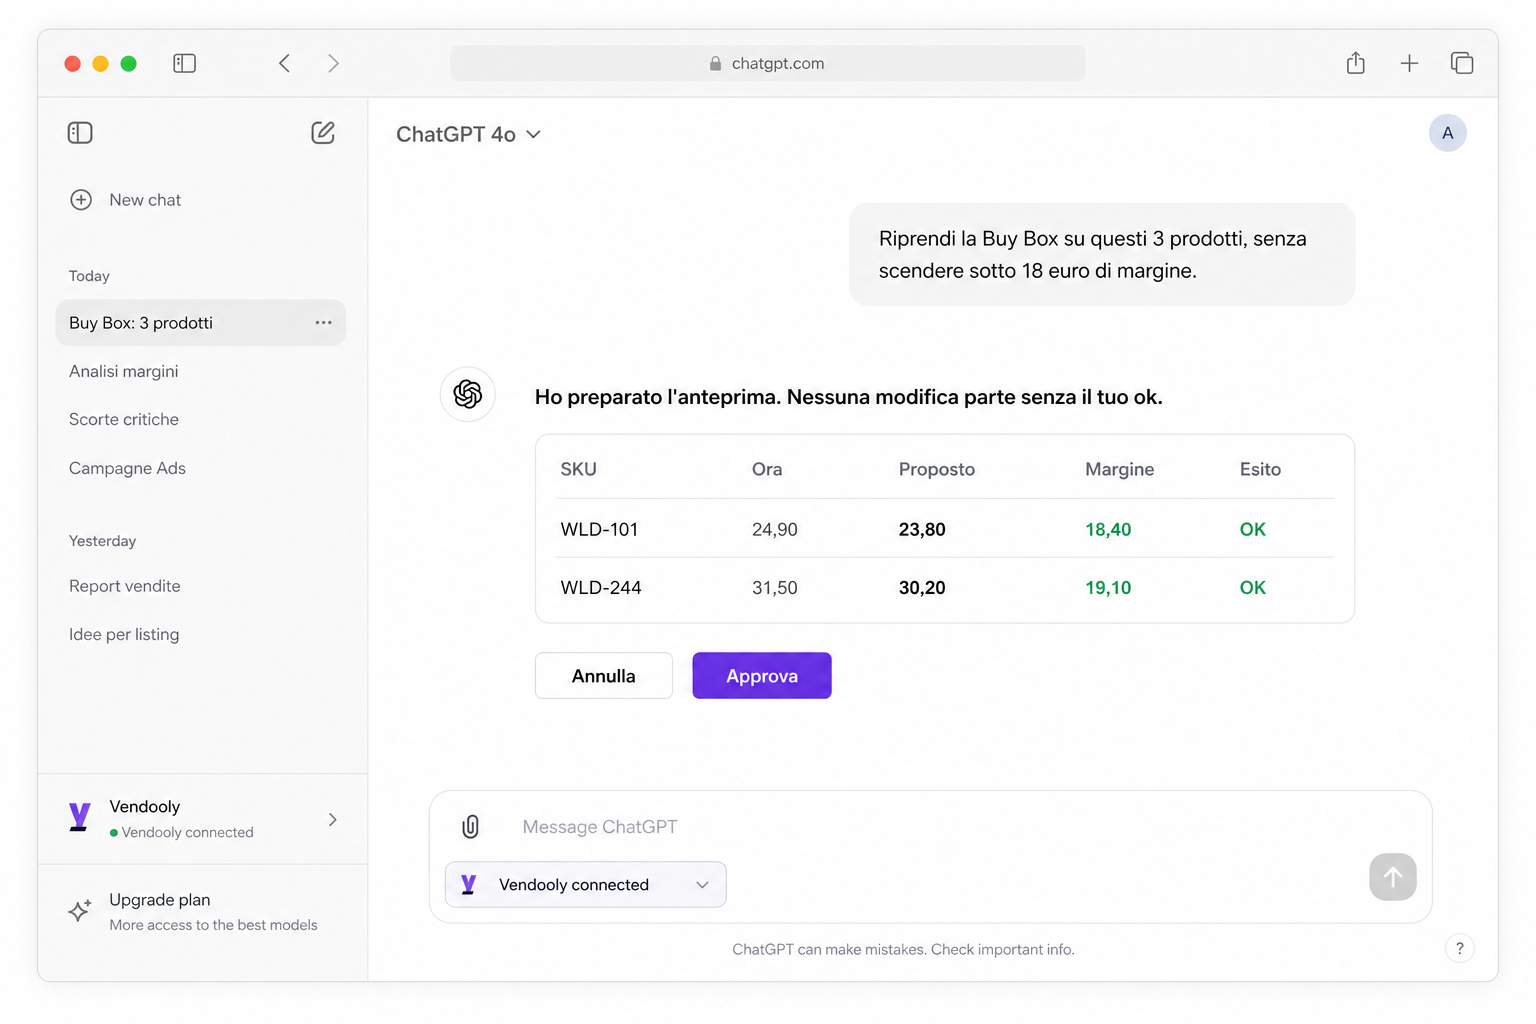Click the Ora column header
The width and height of the screenshot is (1536, 1024).
pyautogui.click(x=767, y=469)
